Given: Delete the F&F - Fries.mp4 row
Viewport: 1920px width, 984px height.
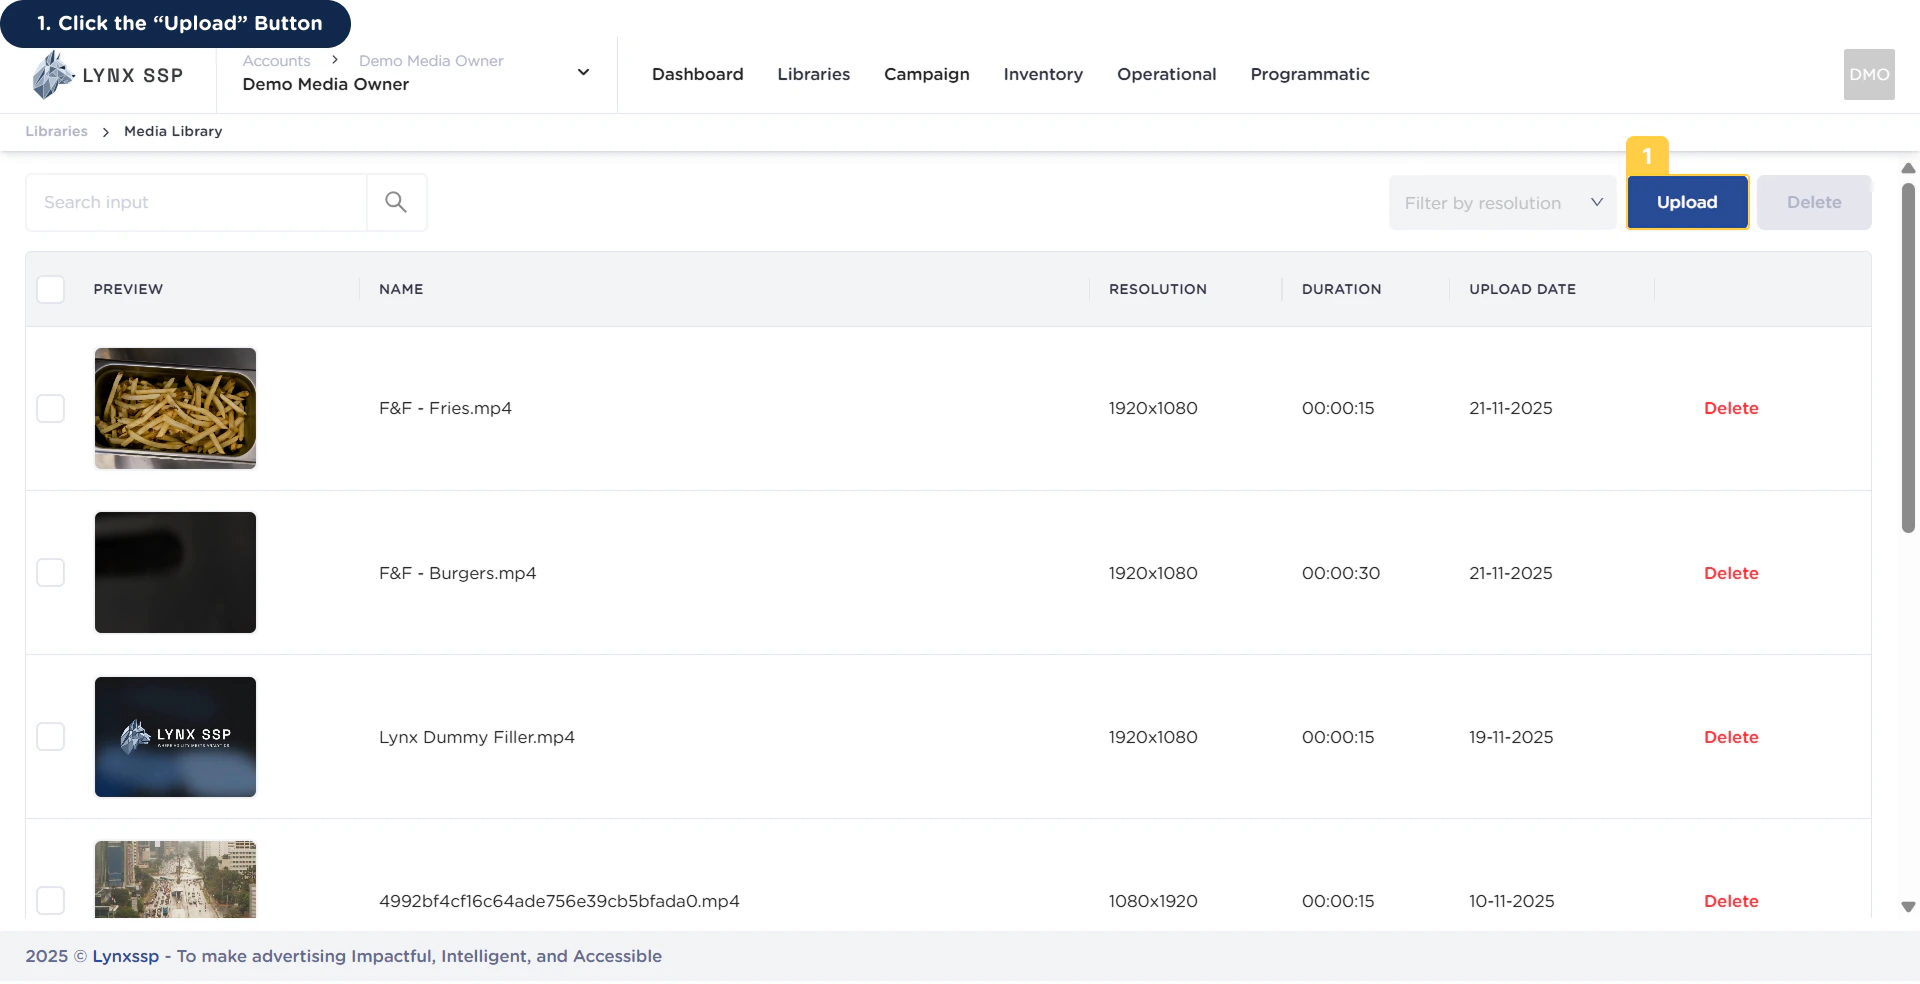Looking at the screenshot, I should click(1731, 408).
